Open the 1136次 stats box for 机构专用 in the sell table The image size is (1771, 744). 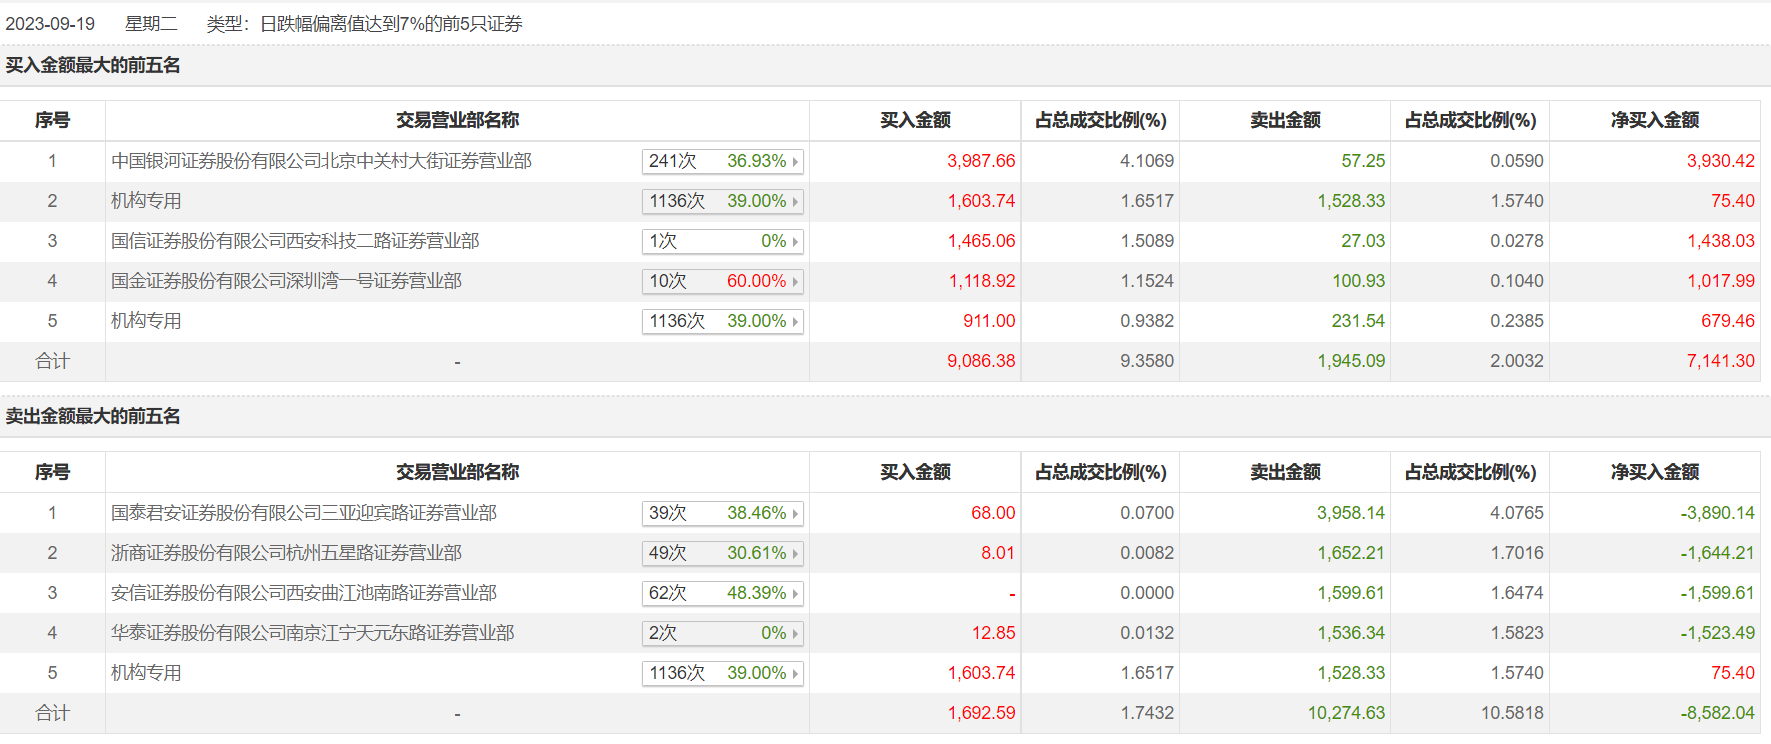coord(722,673)
